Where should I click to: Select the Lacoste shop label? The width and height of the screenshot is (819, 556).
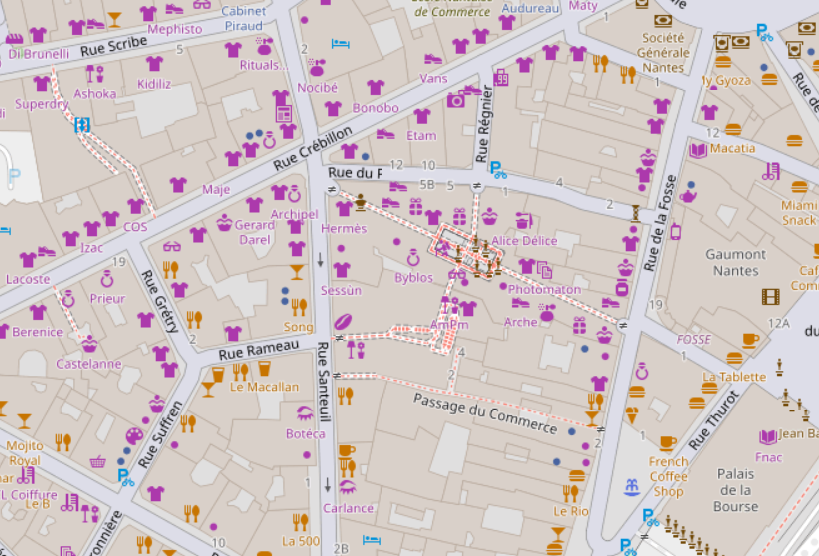click(x=28, y=279)
